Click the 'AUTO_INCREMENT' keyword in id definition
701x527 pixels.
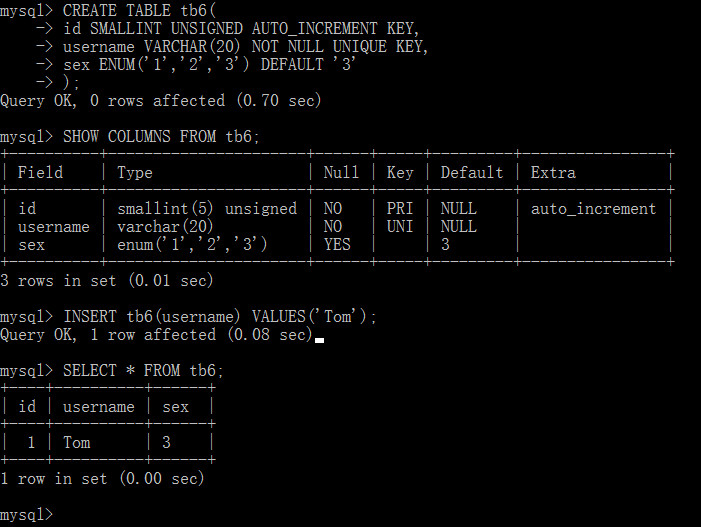[314, 29]
